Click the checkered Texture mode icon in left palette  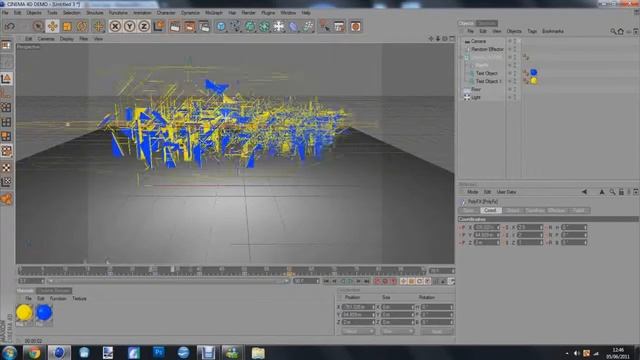coord(6,168)
